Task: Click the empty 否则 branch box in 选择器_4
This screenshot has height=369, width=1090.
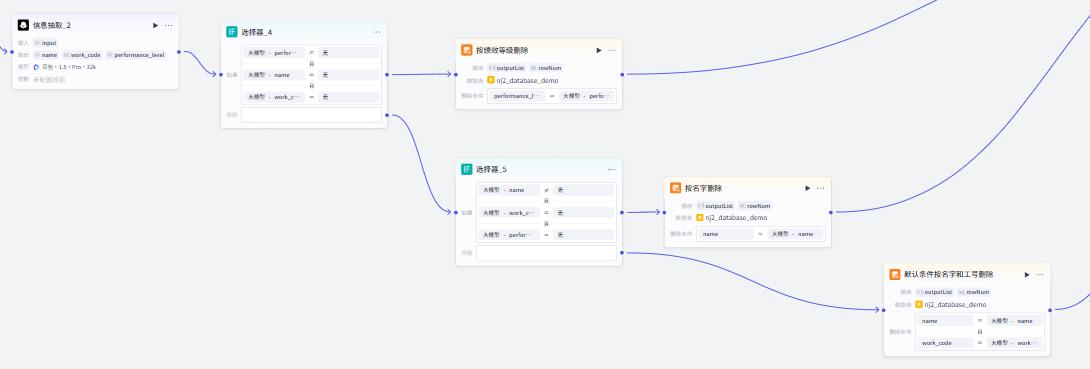Action: click(x=311, y=115)
